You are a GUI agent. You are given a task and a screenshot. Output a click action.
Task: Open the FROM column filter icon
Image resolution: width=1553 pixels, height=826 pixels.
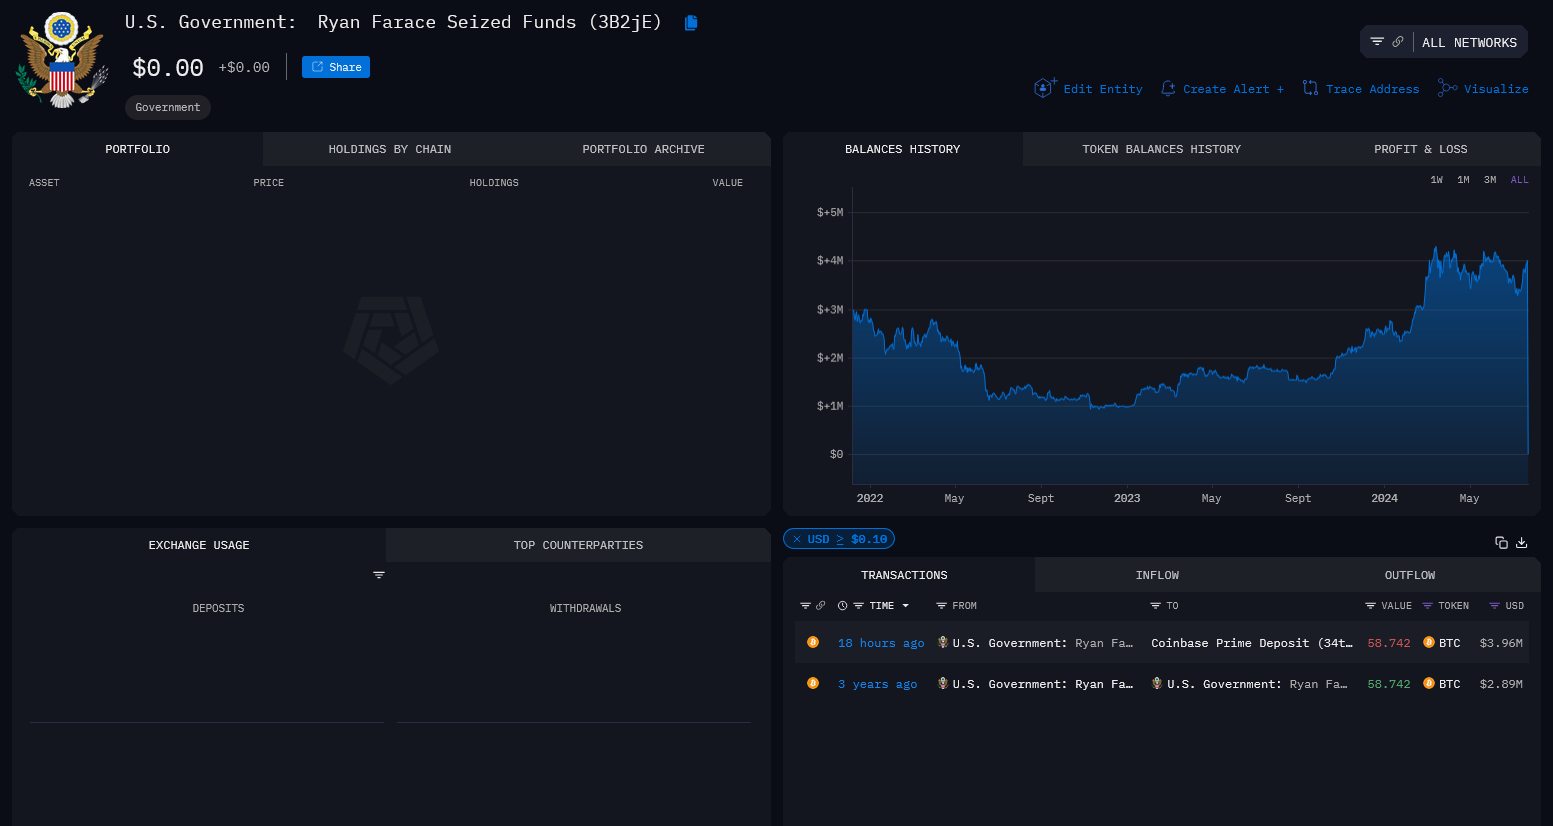[x=941, y=606]
